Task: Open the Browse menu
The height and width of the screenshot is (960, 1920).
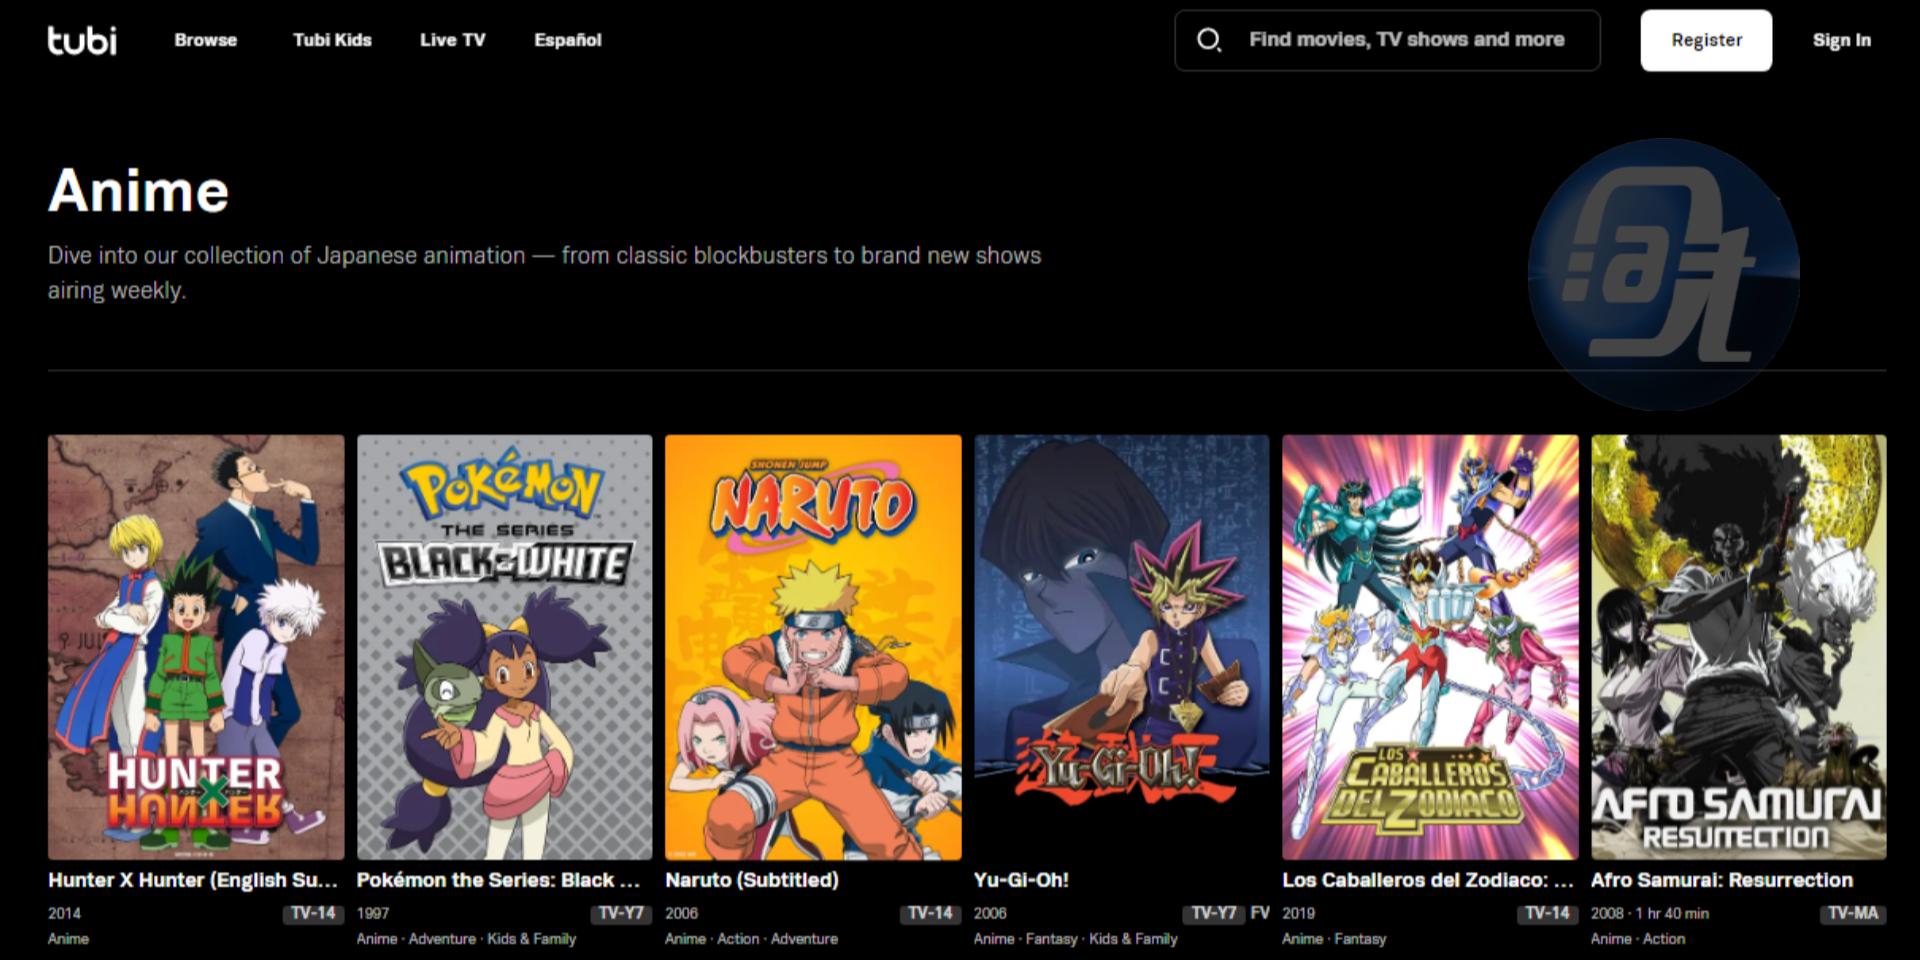Action: [x=206, y=40]
